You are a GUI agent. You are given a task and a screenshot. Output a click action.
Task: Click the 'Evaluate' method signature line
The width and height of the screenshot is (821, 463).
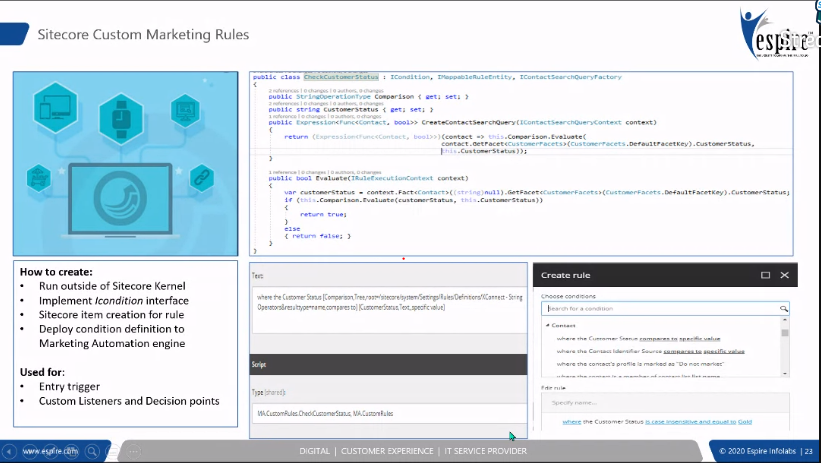368,178
